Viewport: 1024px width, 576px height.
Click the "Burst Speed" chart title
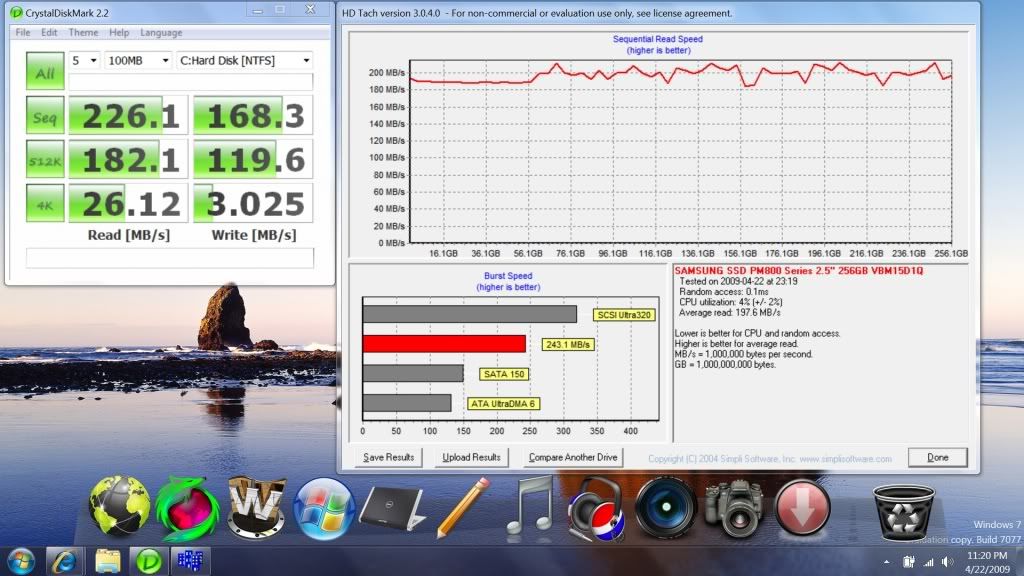(508, 276)
